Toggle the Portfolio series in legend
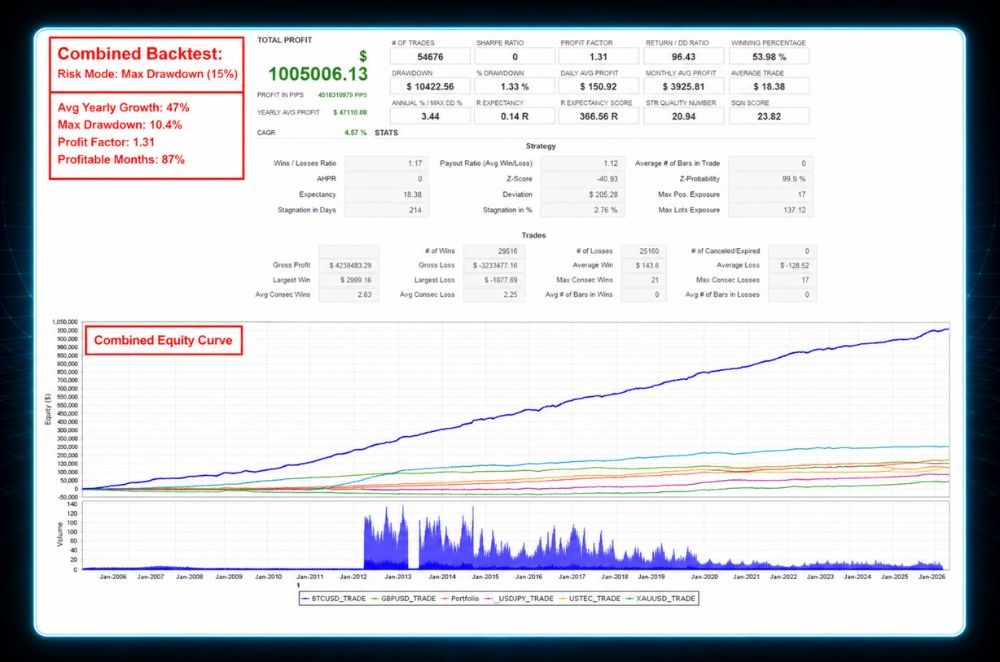The height and width of the screenshot is (662, 1000). [x=460, y=598]
